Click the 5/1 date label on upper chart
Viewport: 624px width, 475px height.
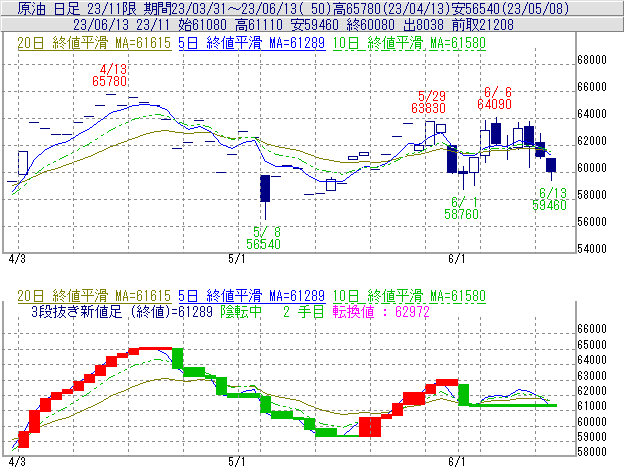(237, 258)
